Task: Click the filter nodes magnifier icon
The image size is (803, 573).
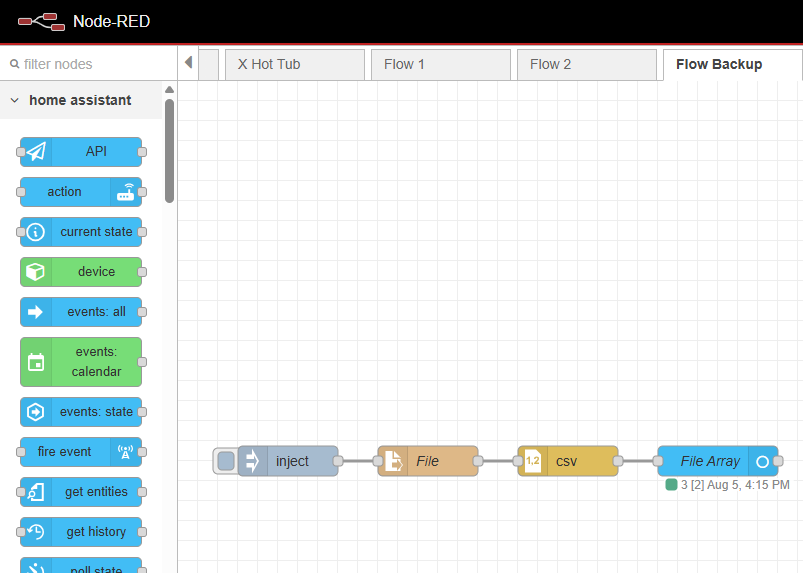Action: (15, 64)
